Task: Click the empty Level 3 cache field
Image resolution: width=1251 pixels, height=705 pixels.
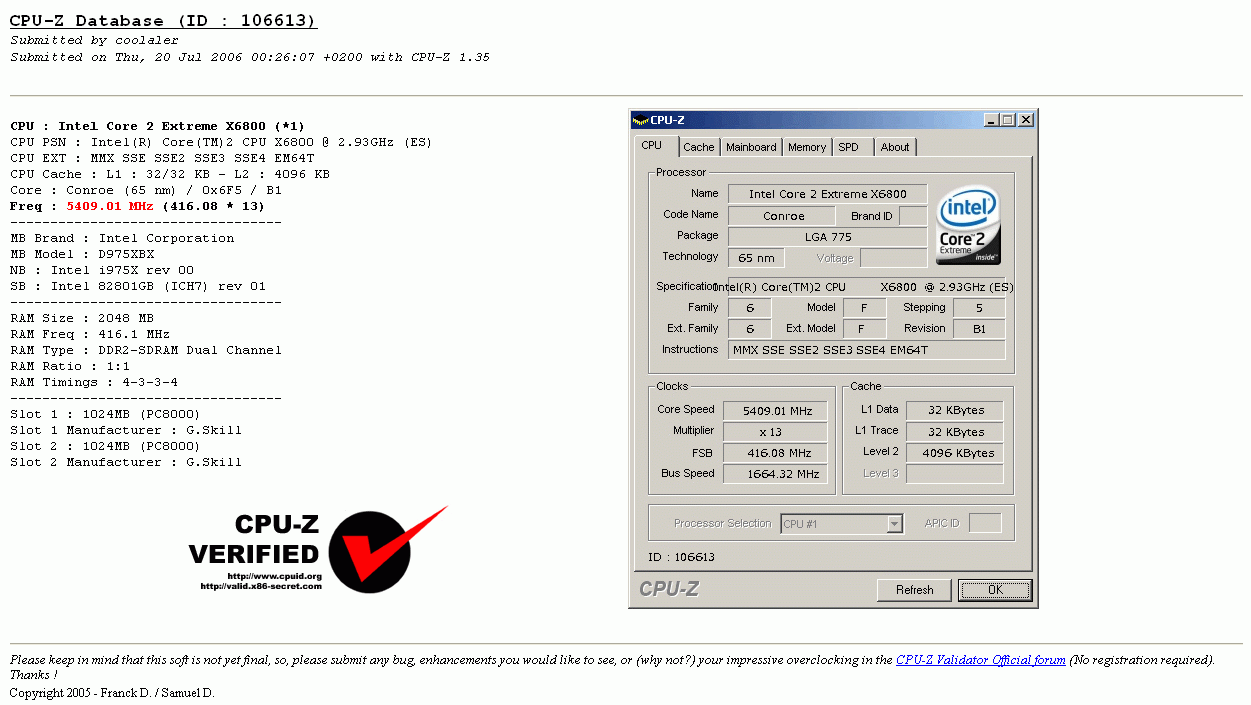Action: 954,474
